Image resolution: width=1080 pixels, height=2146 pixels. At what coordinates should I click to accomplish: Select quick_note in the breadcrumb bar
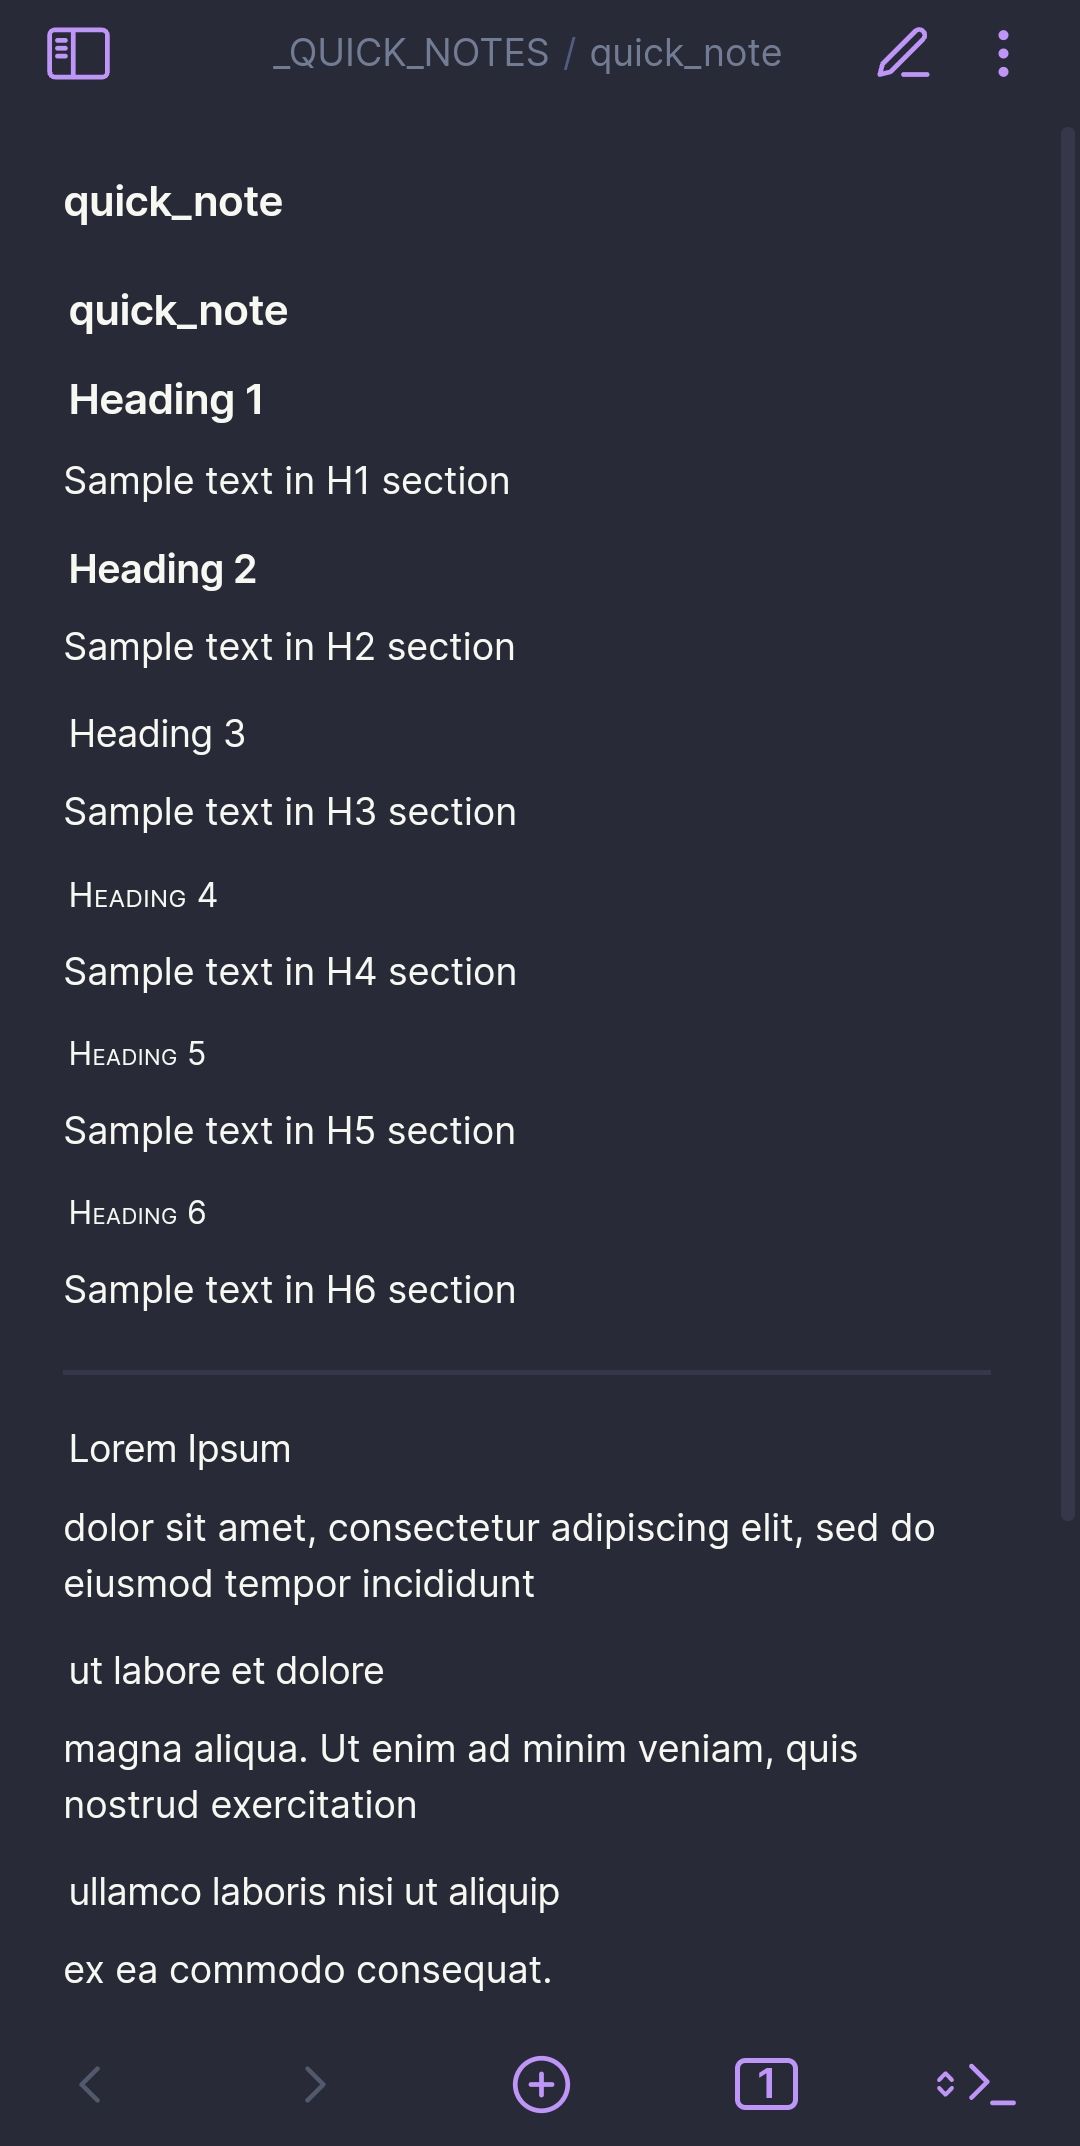tap(685, 53)
